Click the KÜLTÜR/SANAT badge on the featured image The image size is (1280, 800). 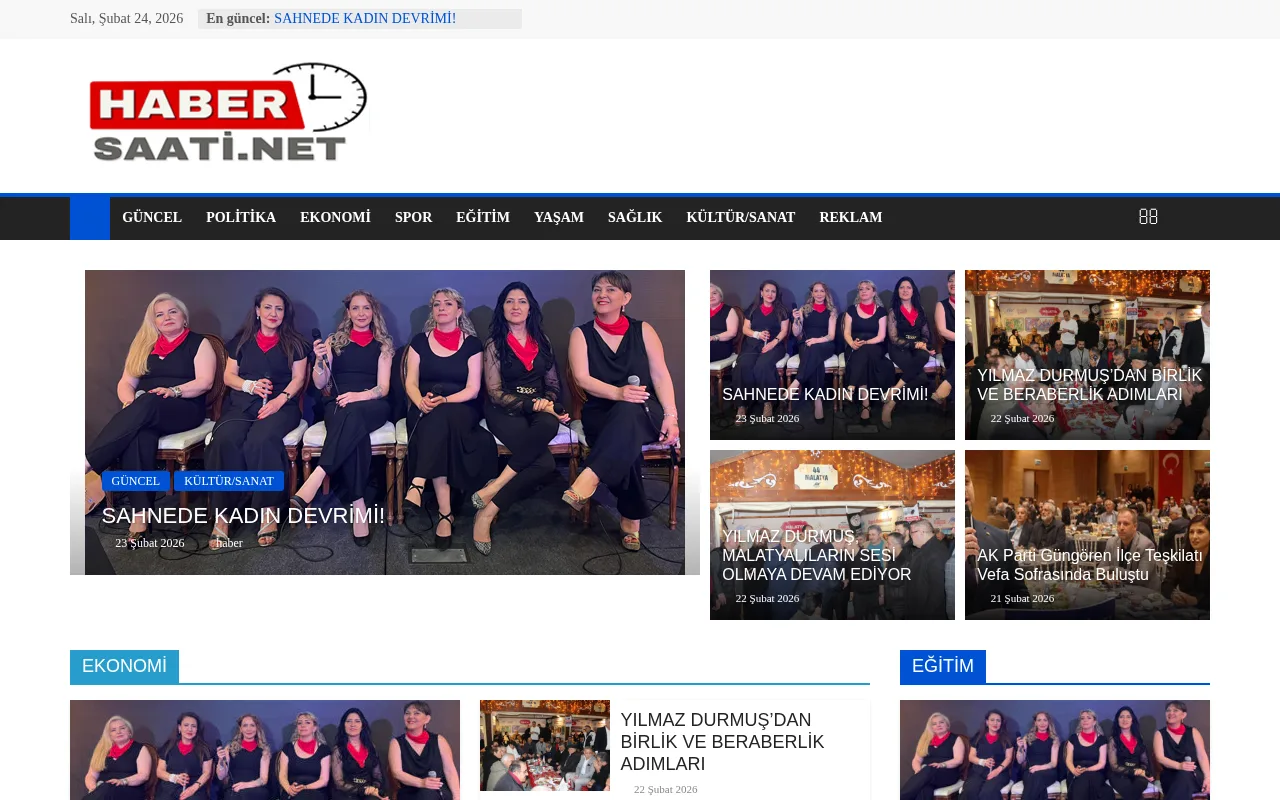[x=229, y=480]
